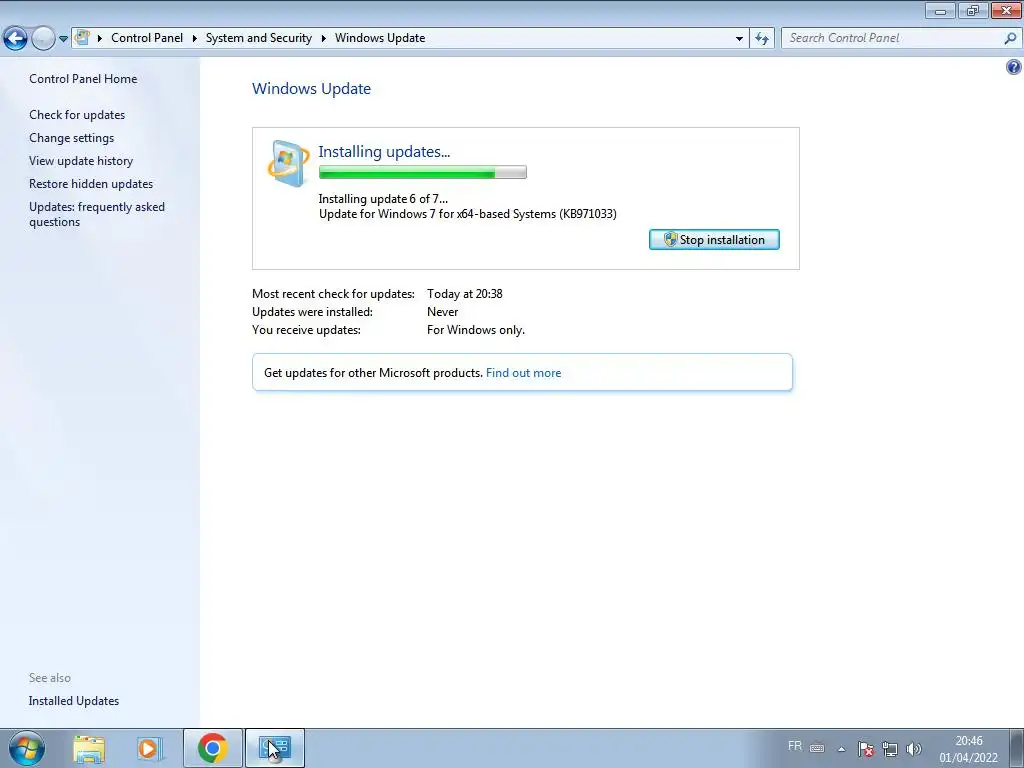This screenshot has height=768, width=1024.
Task: Click the Windows Update page heading
Action: point(312,89)
